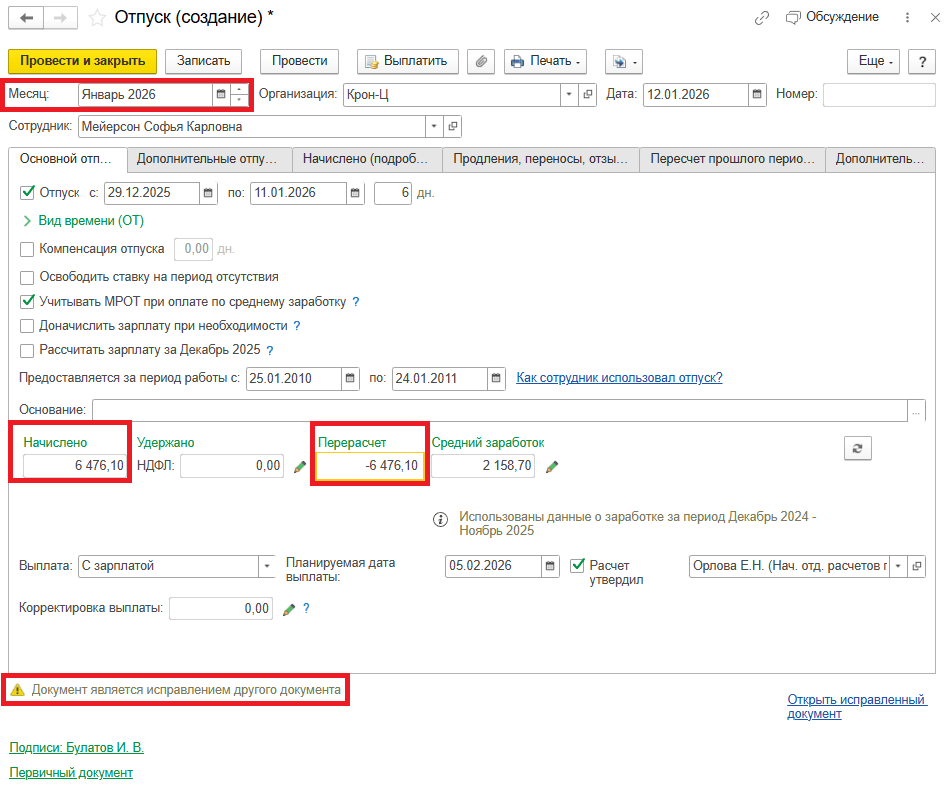This screenshot has height=789, width=952.
Task: Click the paperclip attachments icon
Action: click(x=481, y=61)
